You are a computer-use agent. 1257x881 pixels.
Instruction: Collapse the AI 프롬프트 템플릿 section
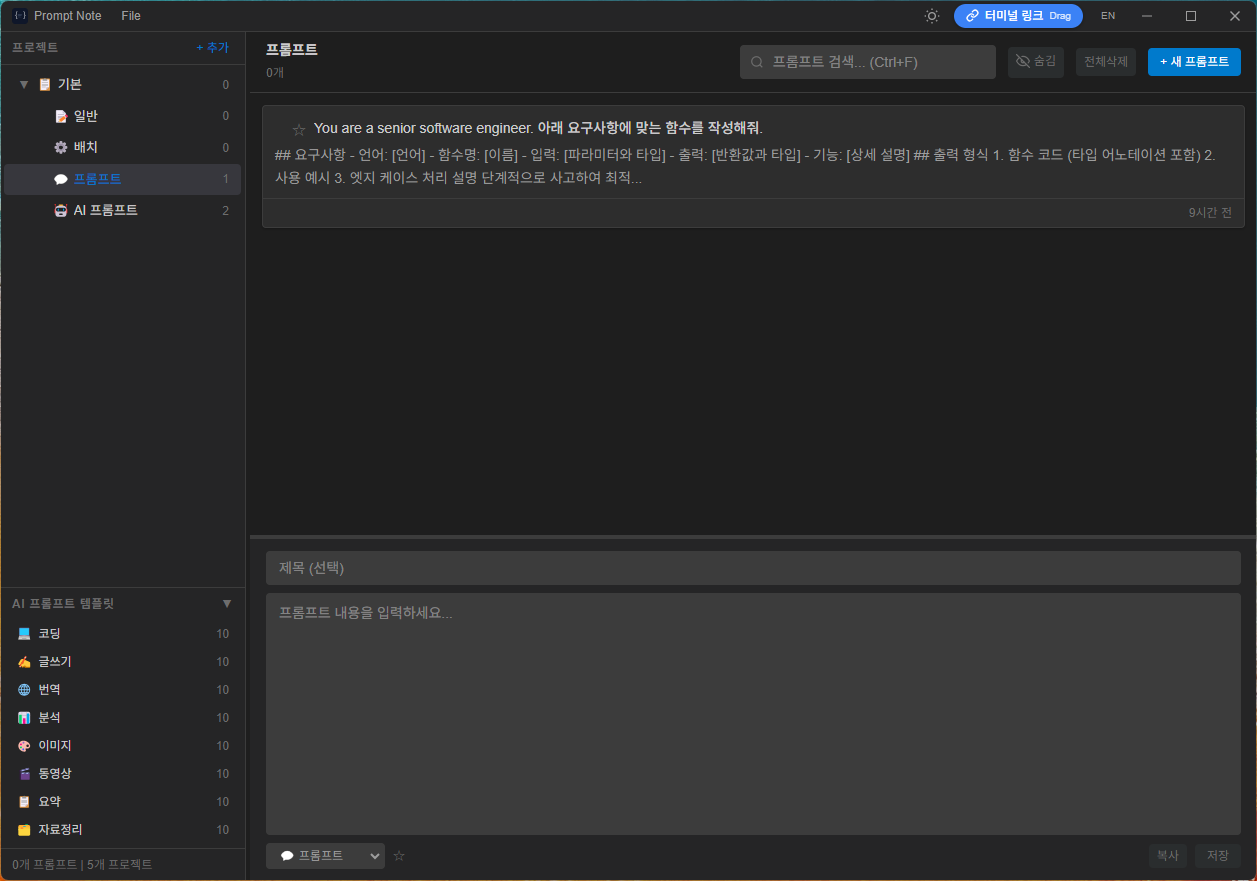coord(227,603)
